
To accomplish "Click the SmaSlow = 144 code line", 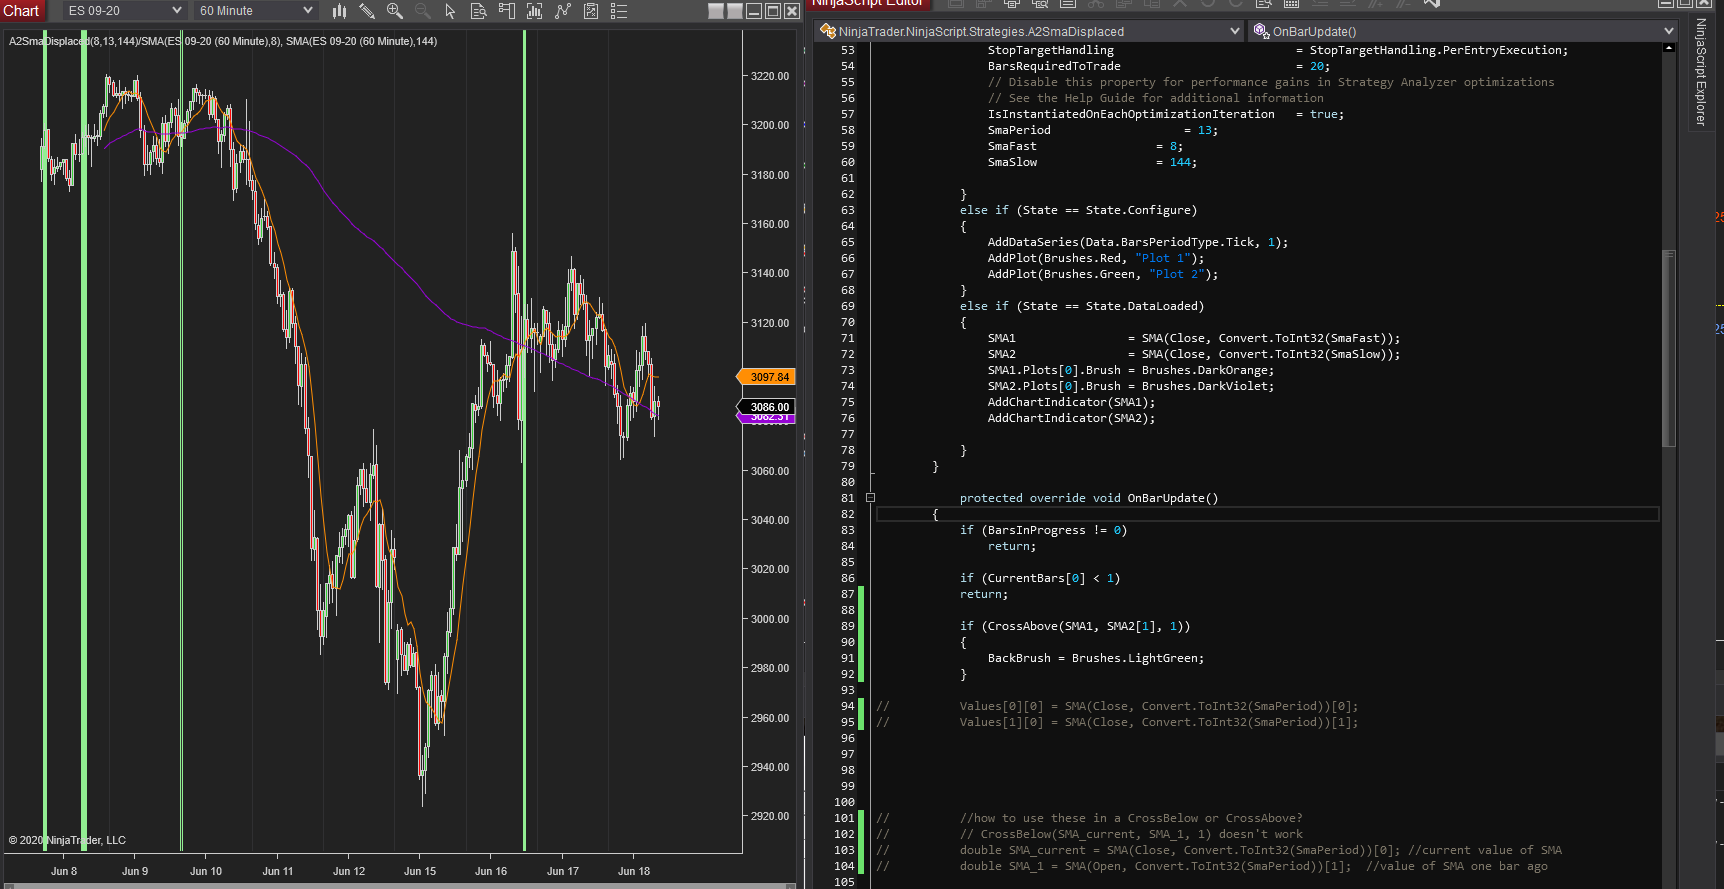I will (x=1092, y=162).
